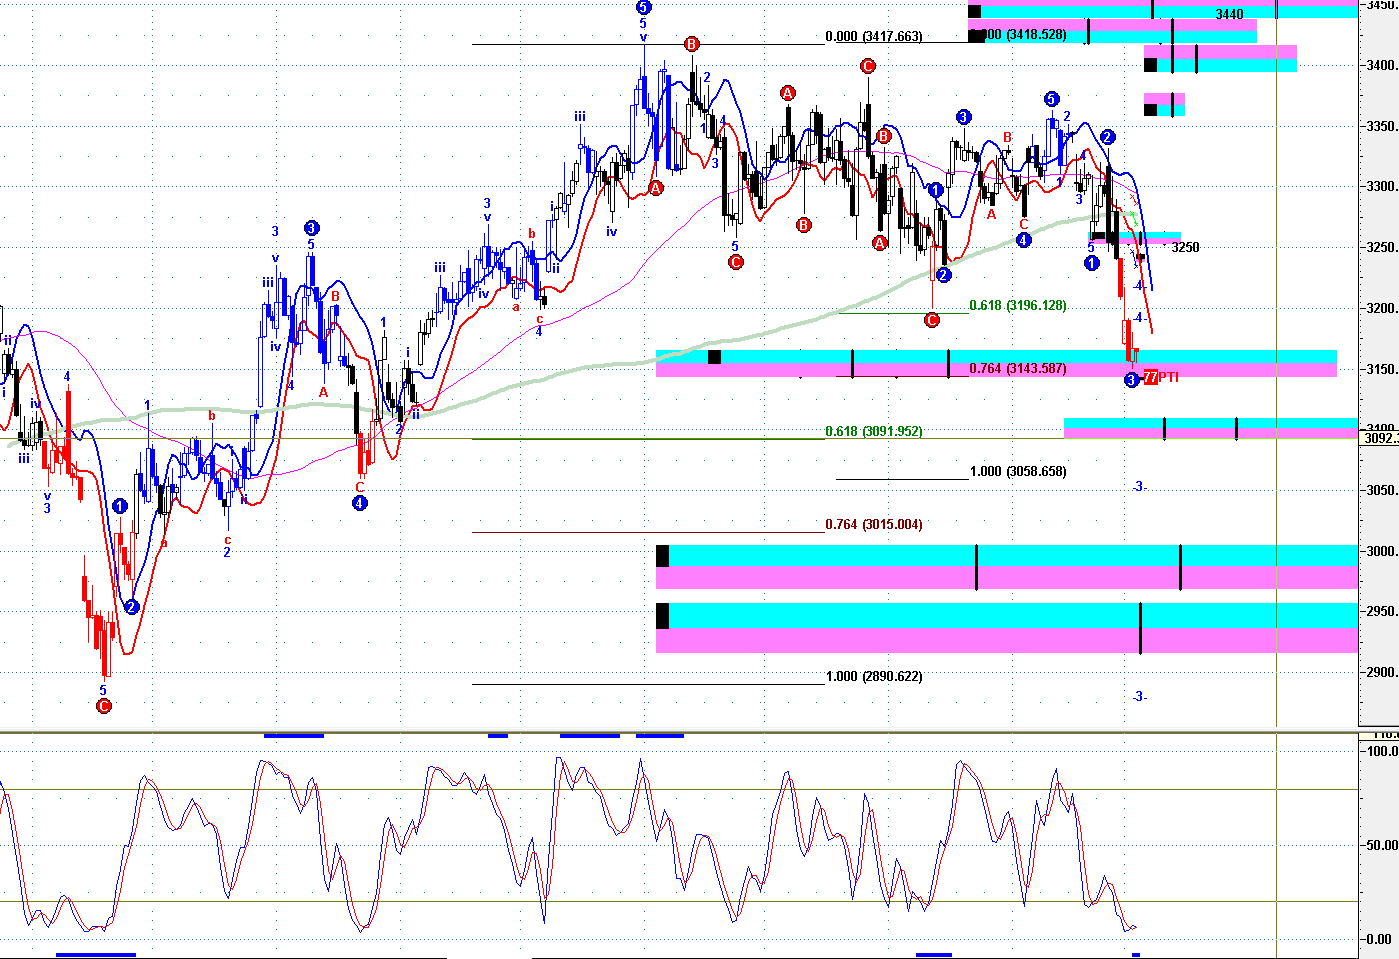1399x959 pixels.
Task: Click the 1.000 (3058.658) extension label
Action: [1018, 471]
